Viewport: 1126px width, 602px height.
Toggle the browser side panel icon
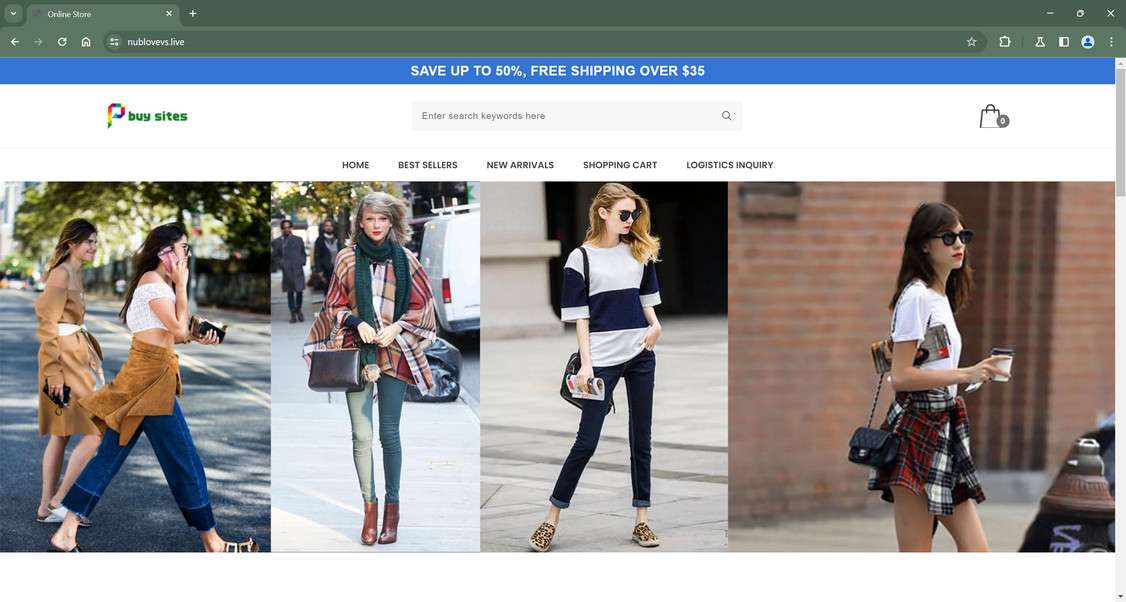(1064, 42)
